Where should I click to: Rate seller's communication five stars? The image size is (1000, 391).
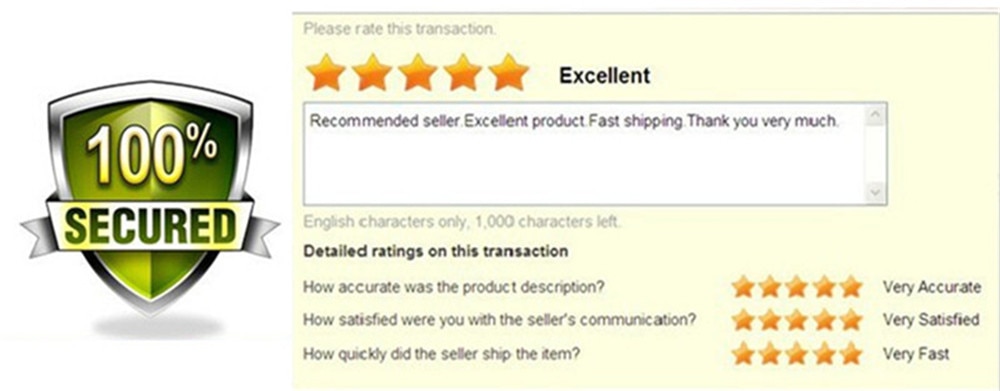pyautogui.click(x=851, y=320)
